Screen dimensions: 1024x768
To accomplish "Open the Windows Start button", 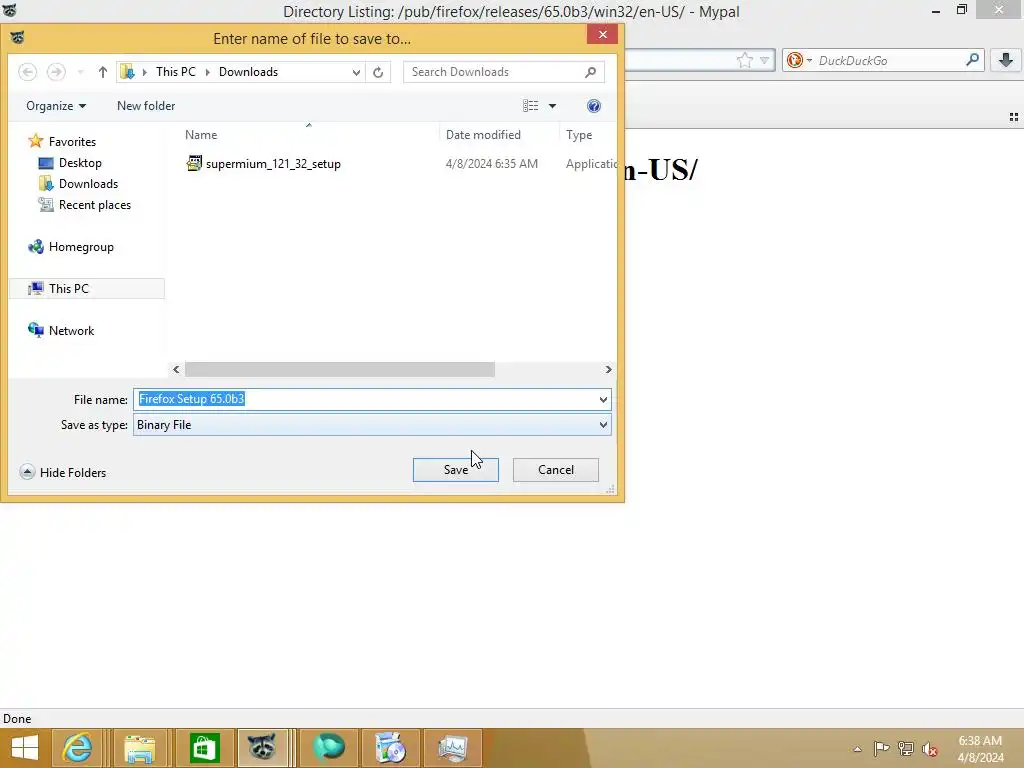I will coord(25,748).
